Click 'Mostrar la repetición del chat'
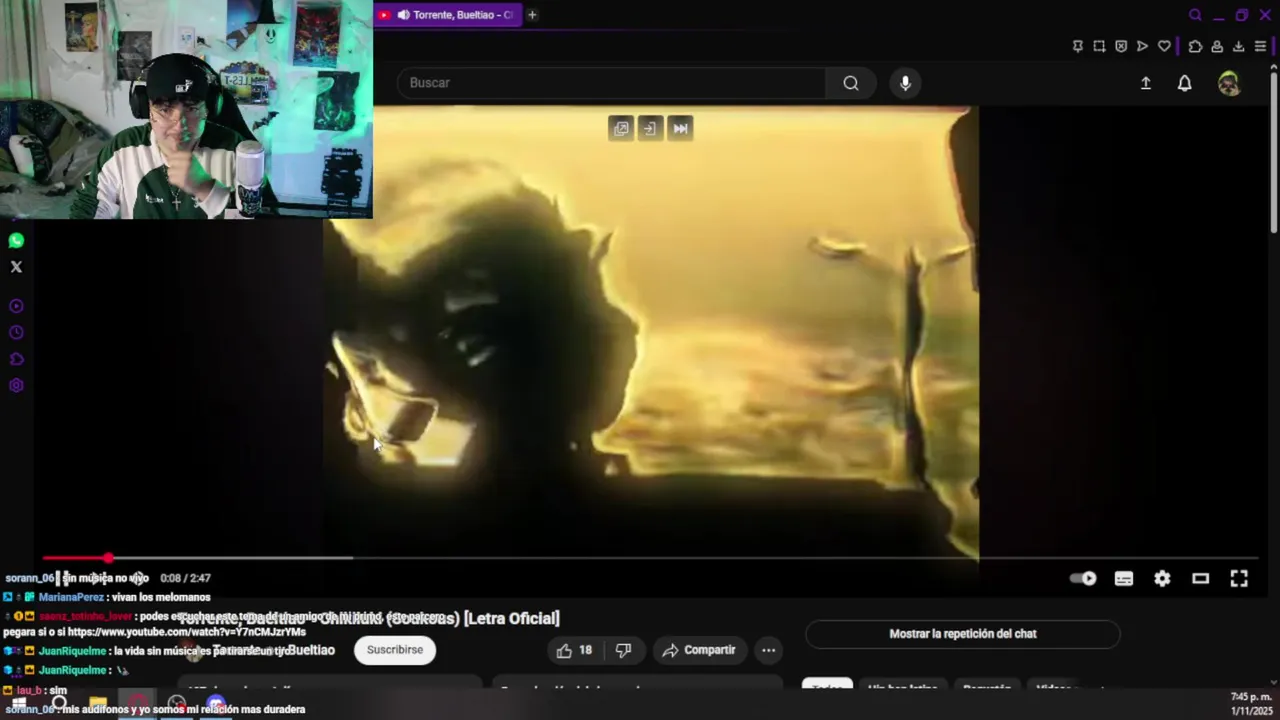Screen dimensions: 1280x720 (963, 634)
